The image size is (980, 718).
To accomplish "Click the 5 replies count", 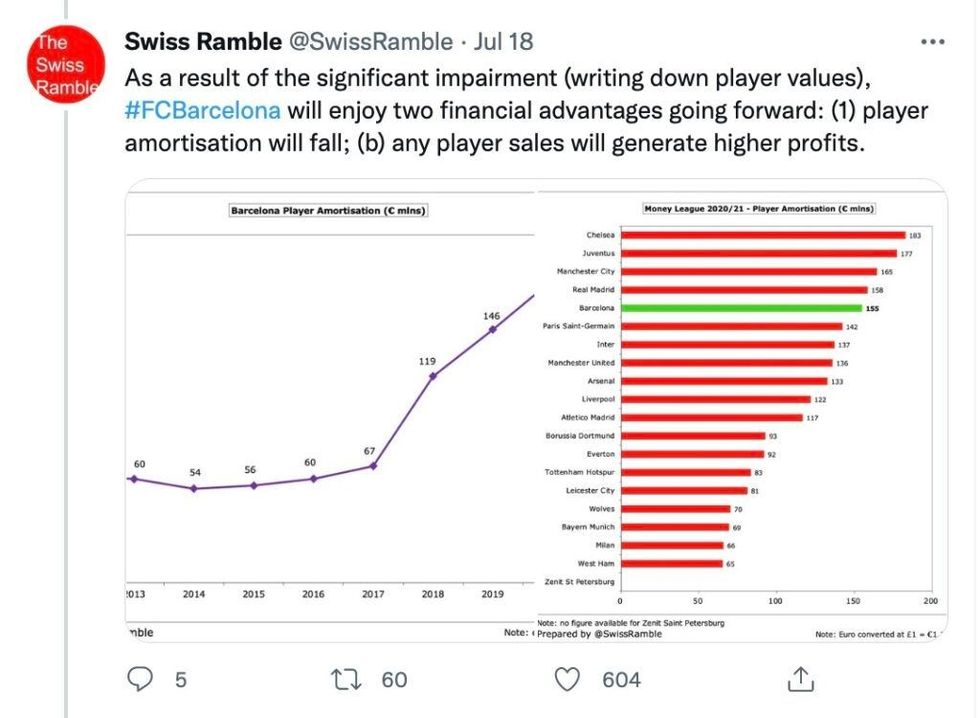I will coord(181,680).
